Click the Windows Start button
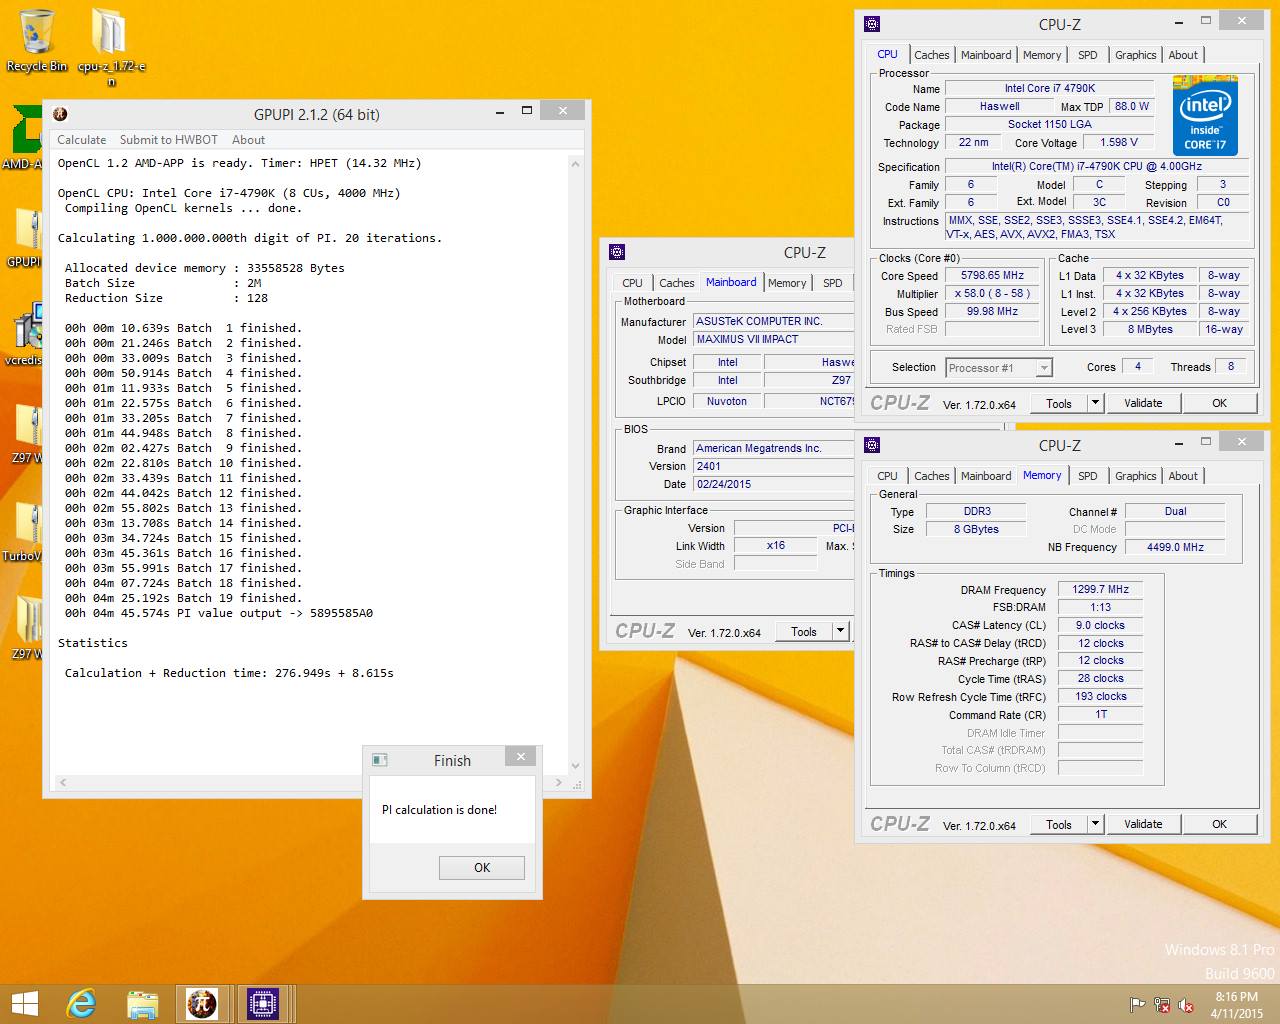Image resolution: width=1280 pixels, height=1024 pixels. (x=24, y=1003)
